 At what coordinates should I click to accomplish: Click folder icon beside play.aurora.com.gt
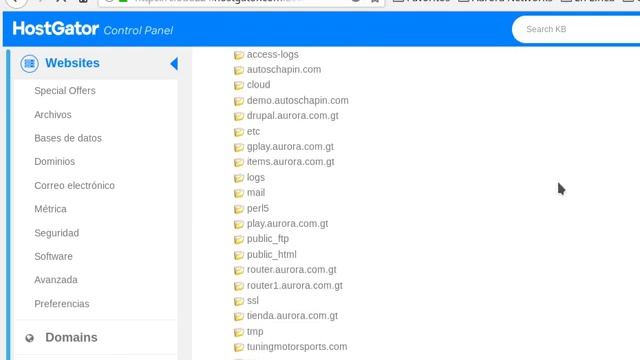239,224
